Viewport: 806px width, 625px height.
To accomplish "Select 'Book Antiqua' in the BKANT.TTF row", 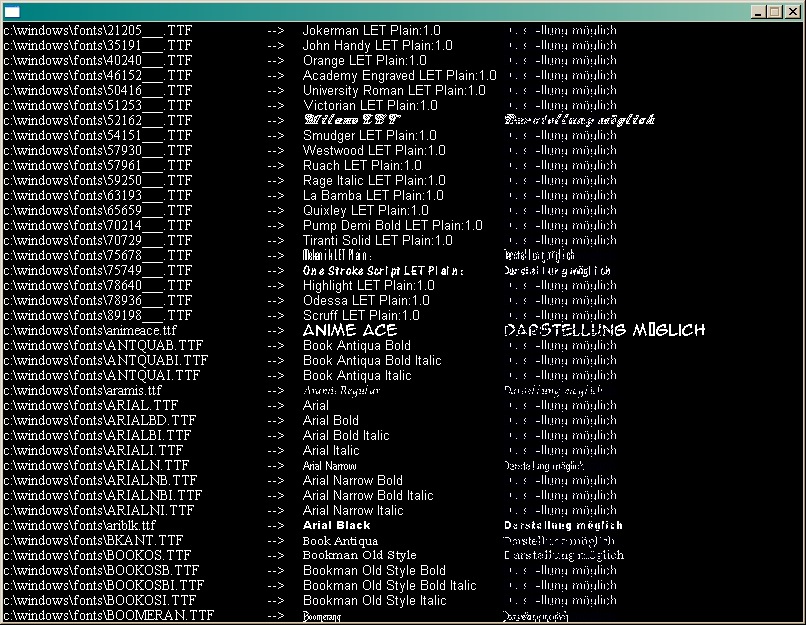I will 340,541.
